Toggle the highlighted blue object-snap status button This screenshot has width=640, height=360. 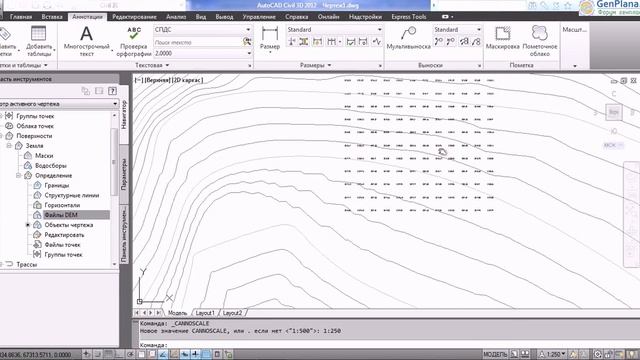click(x=163, y=354)
